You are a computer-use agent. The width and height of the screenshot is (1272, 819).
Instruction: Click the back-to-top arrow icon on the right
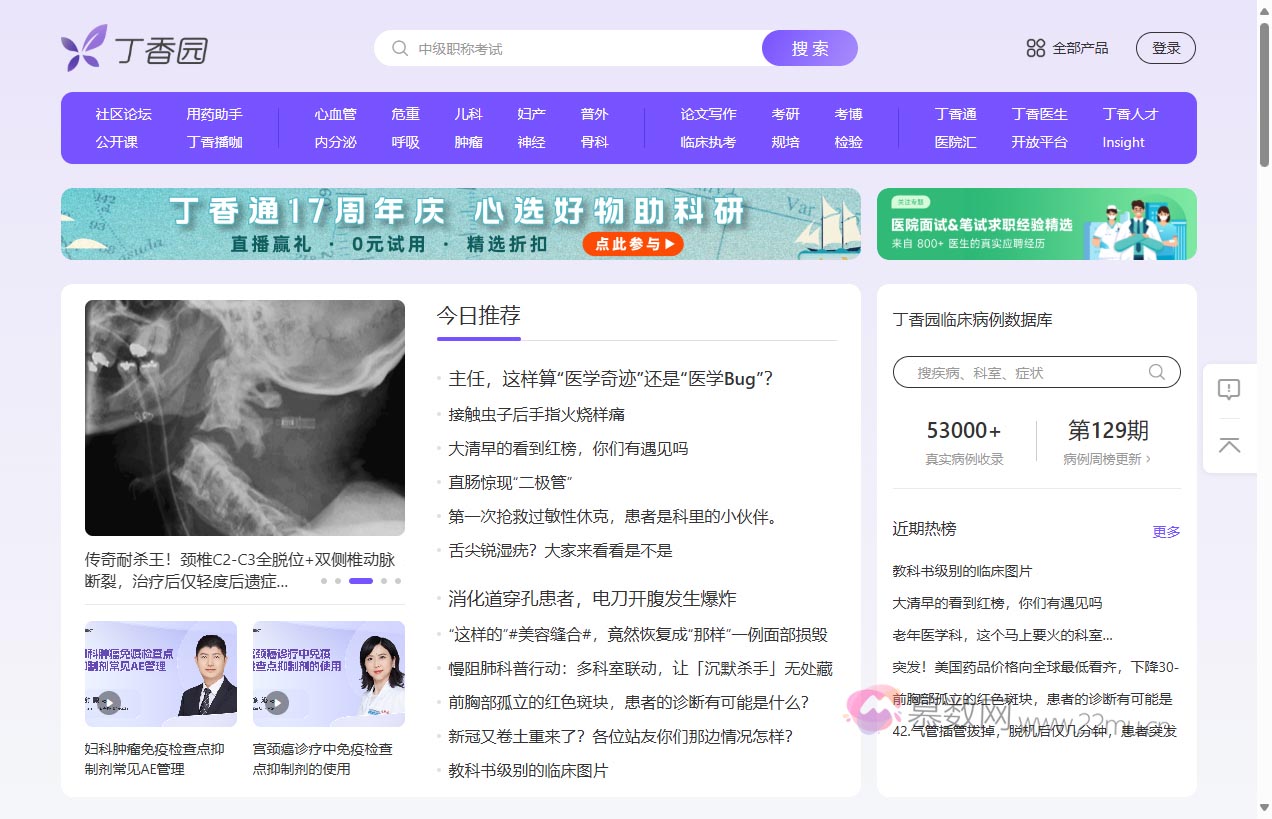[x=1229, y=446]
